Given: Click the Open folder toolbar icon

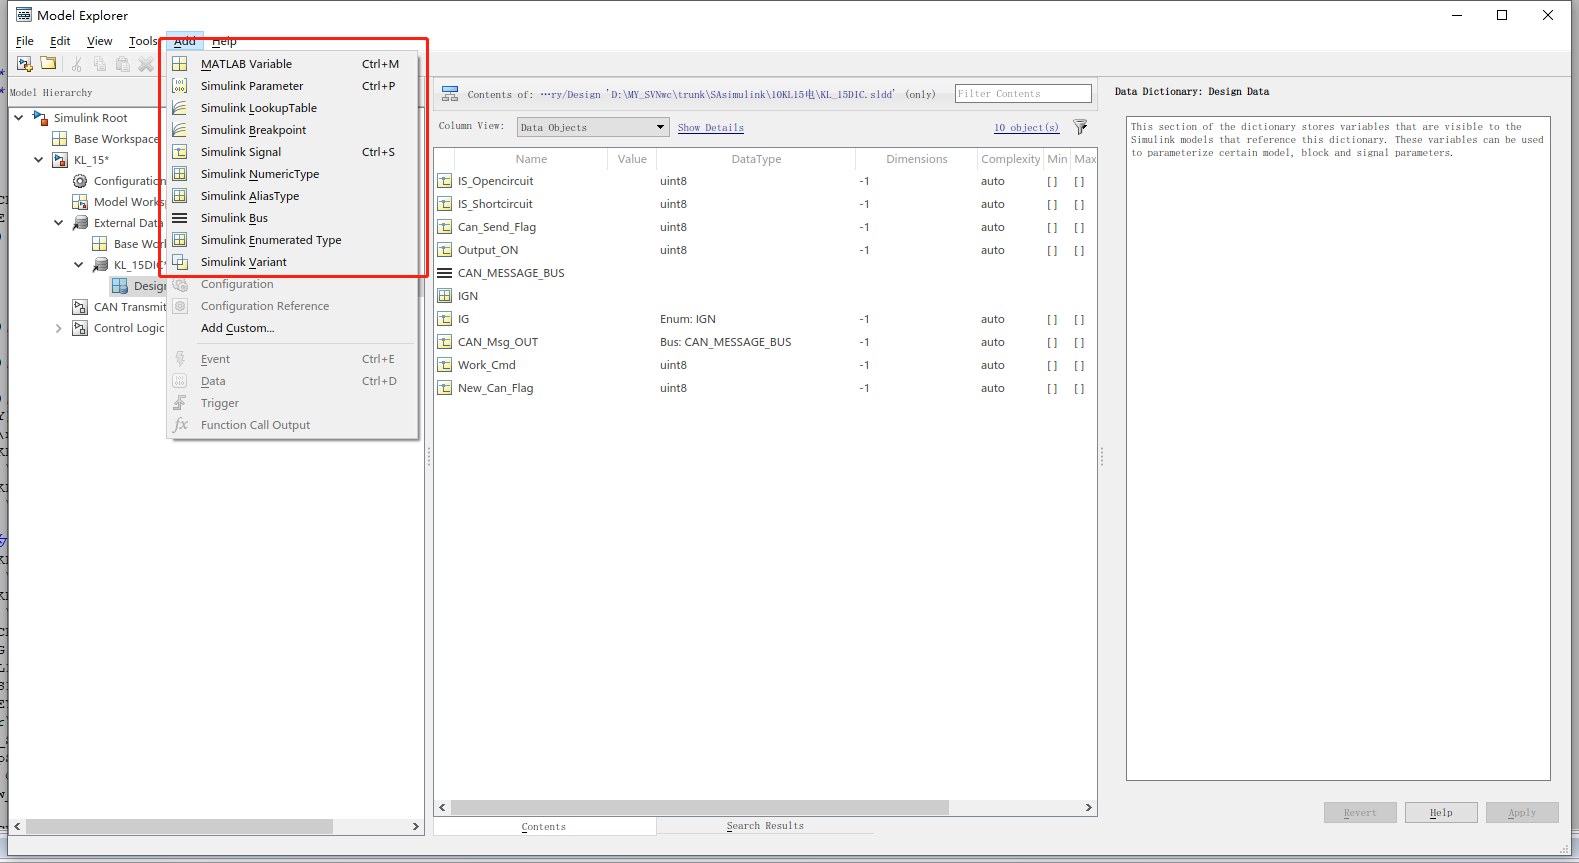Looking at the screenshot, I should coord(48,64).
